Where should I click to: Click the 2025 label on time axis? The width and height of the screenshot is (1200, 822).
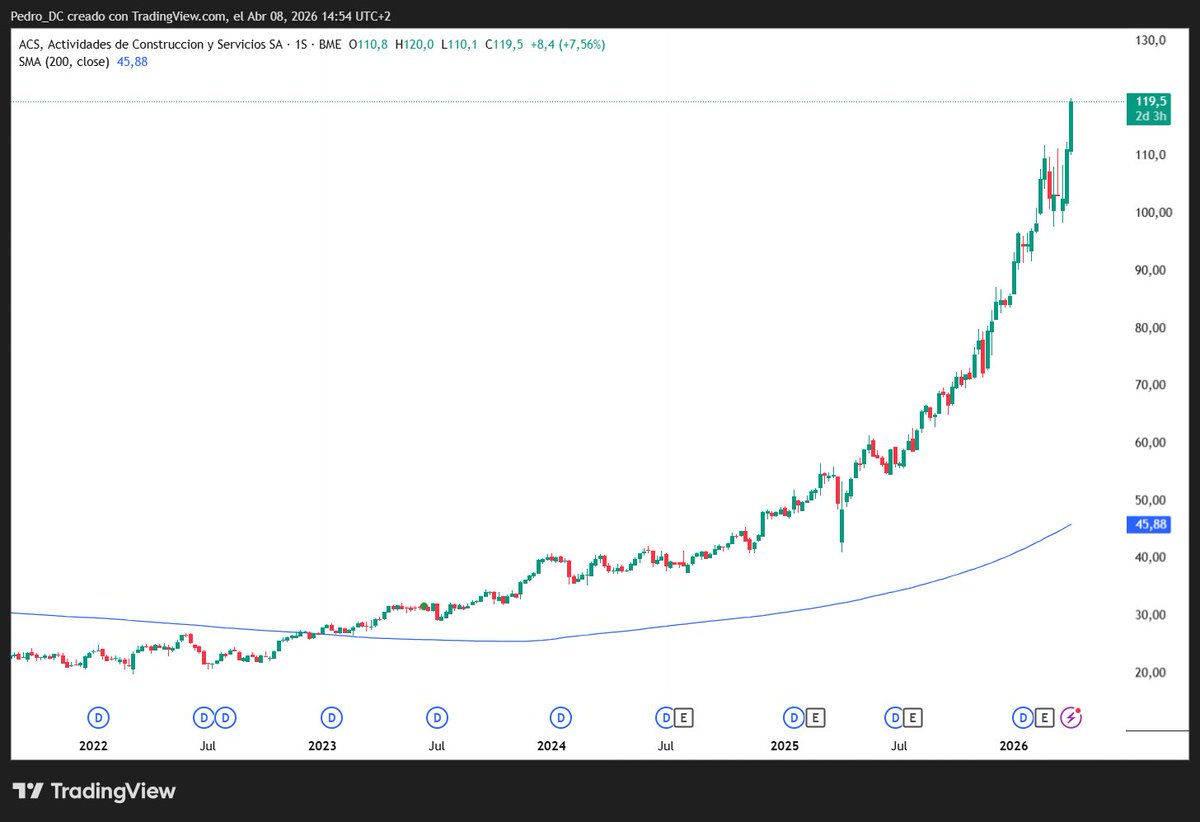(x=784, y=746)
